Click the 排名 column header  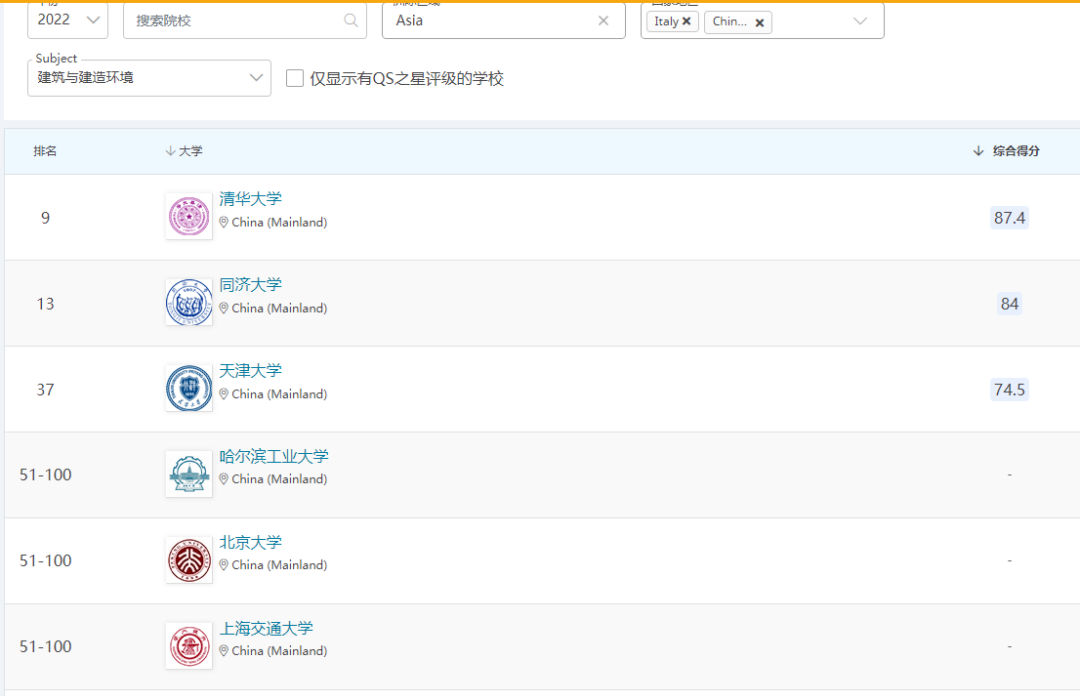click(x=45, y=151)
